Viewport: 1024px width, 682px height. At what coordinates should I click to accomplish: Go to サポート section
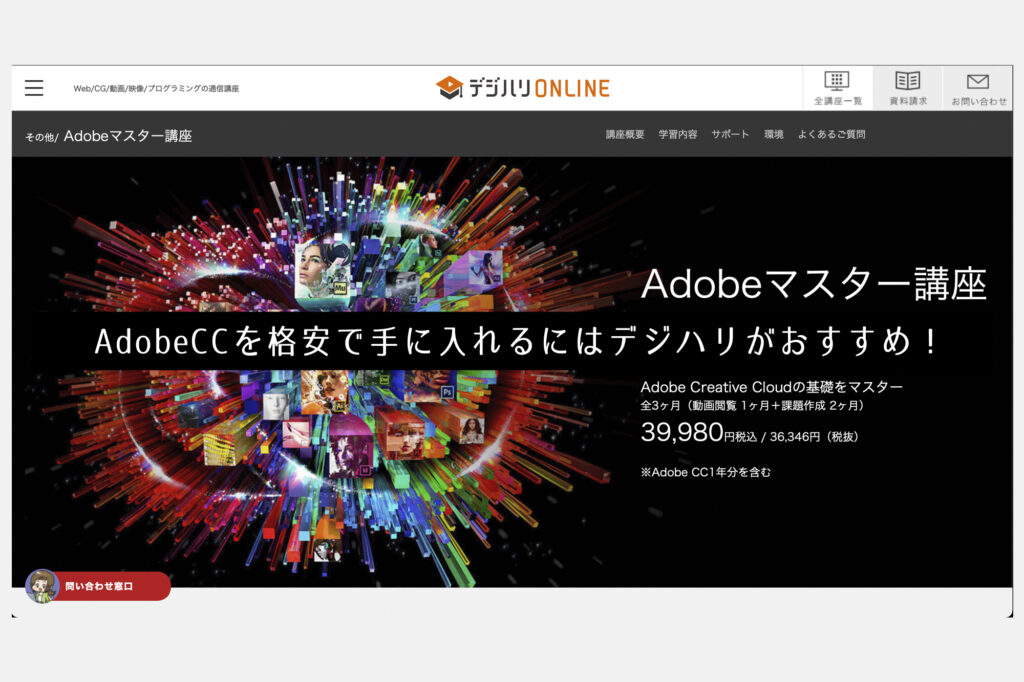click(730, 134)
